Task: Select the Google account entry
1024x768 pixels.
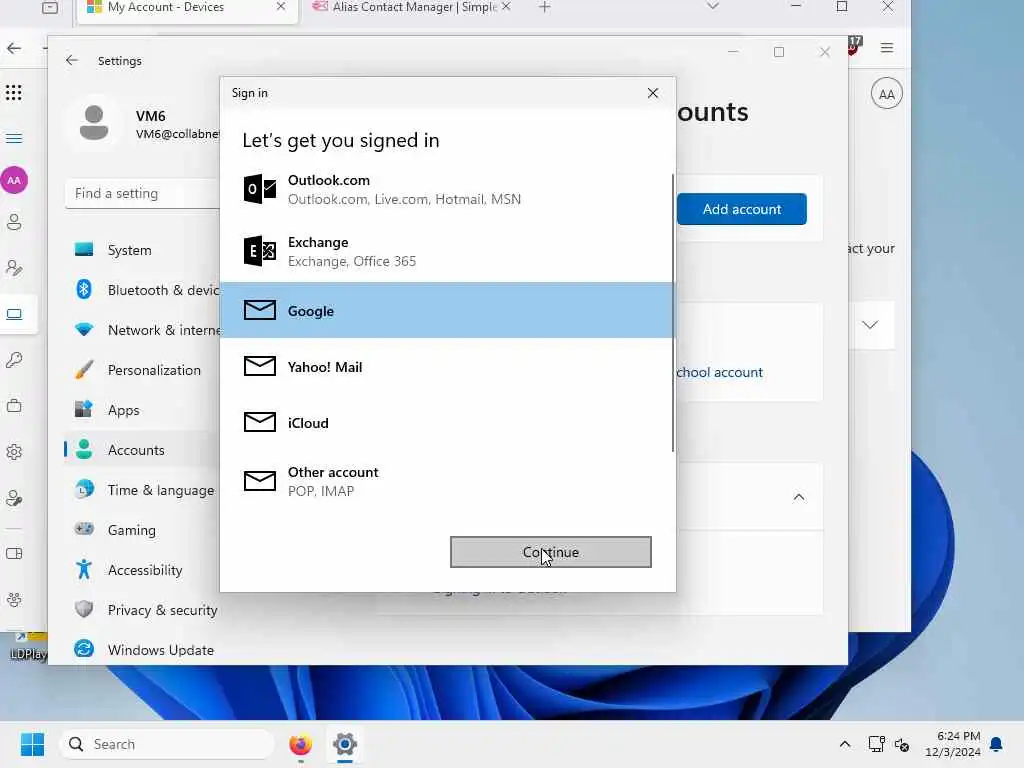Action: click(x=447, y=310)
